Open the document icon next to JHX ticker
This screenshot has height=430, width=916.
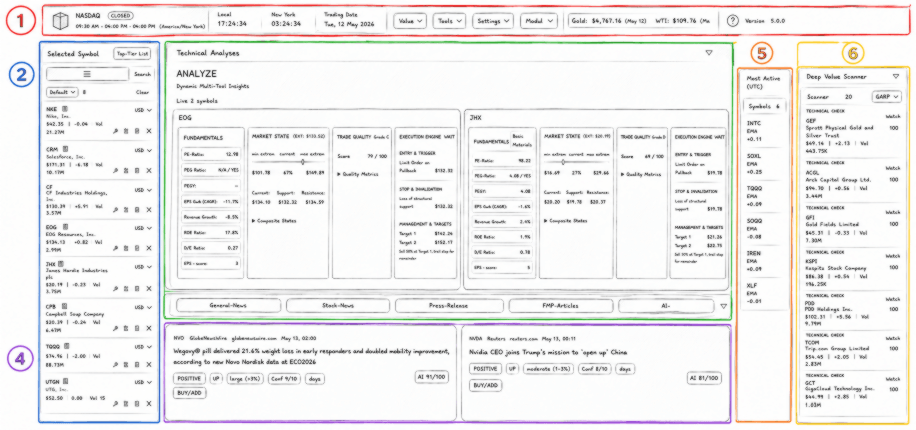point(61,263)
